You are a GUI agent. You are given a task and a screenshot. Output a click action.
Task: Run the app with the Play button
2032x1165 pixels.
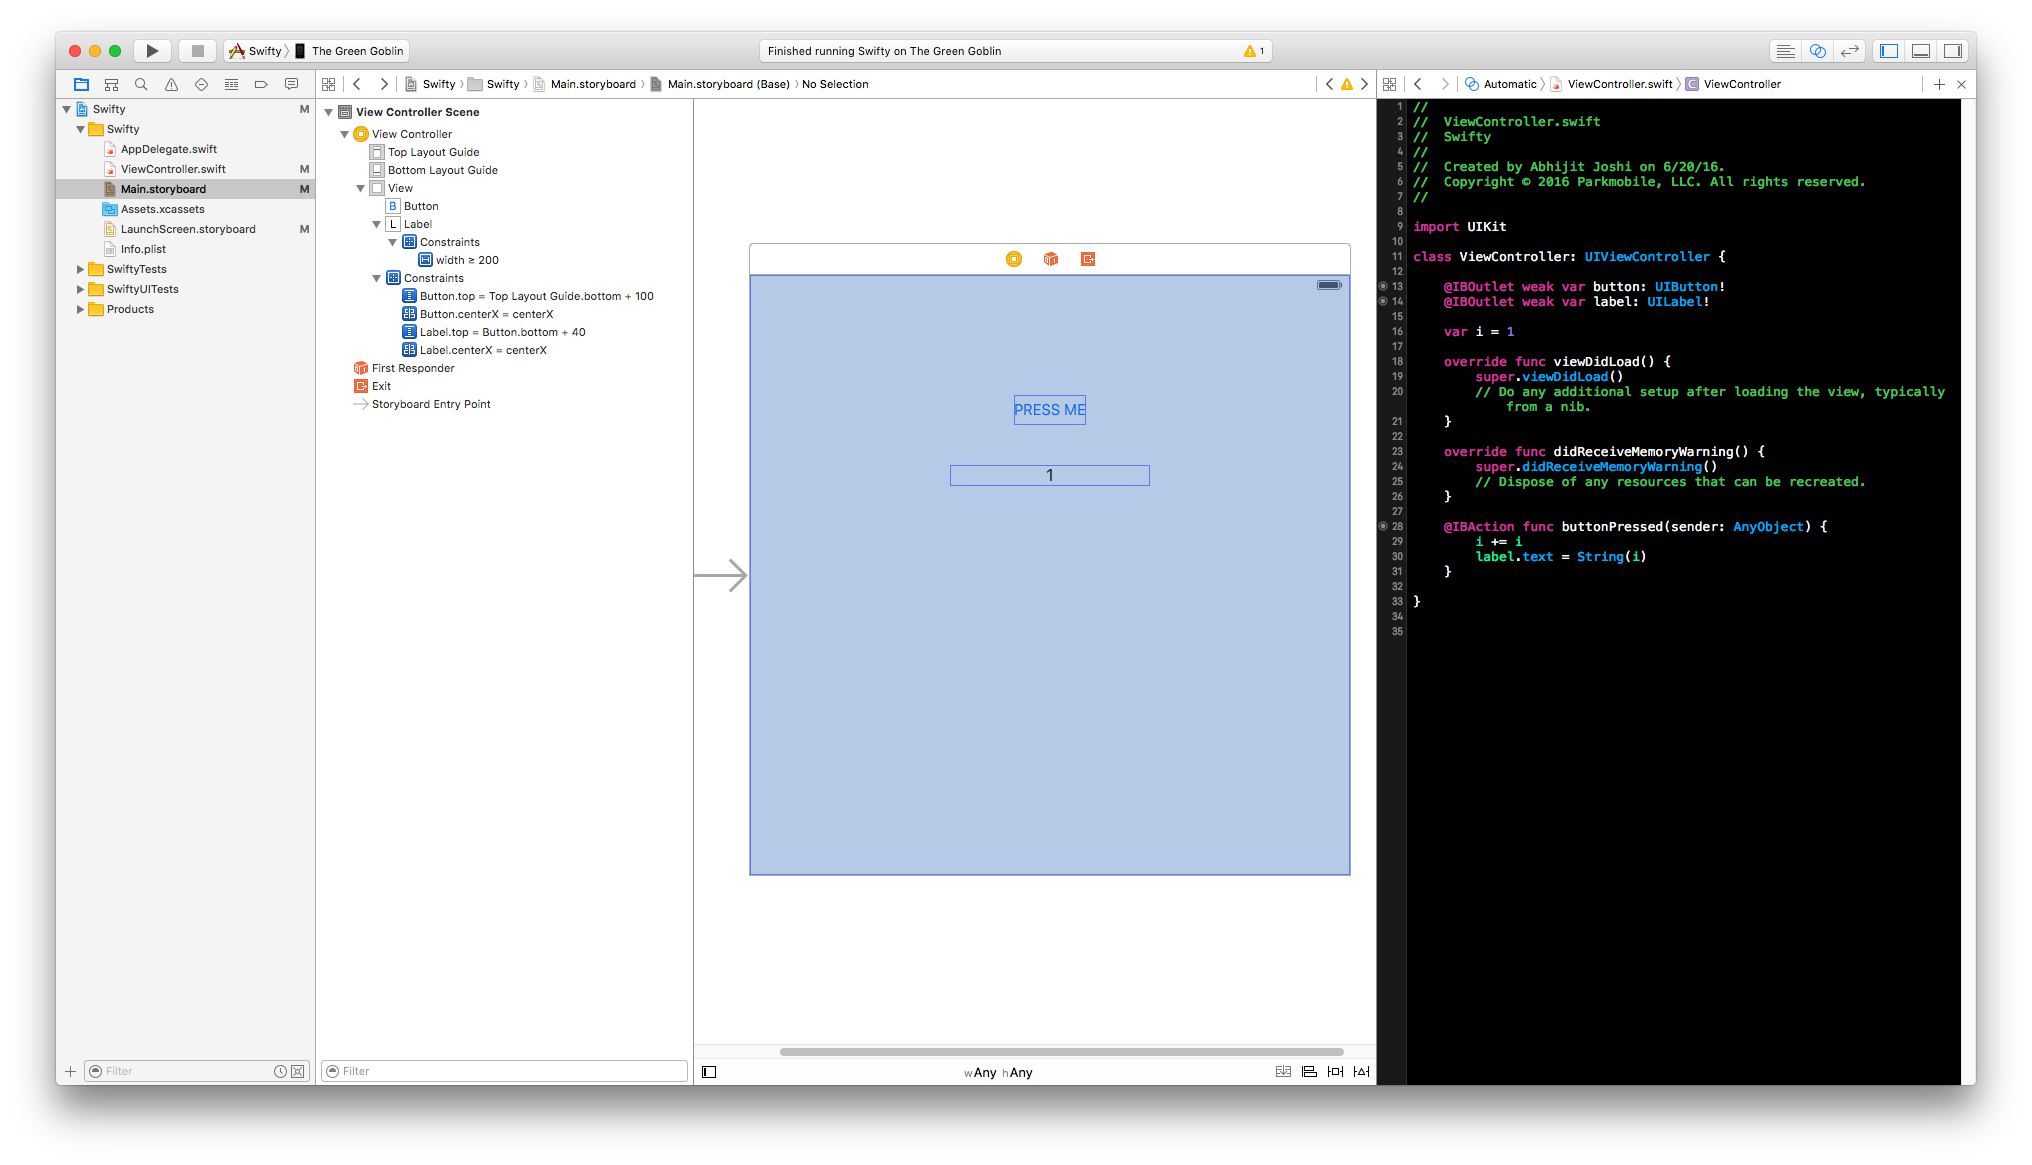click(x=152, y=51)
